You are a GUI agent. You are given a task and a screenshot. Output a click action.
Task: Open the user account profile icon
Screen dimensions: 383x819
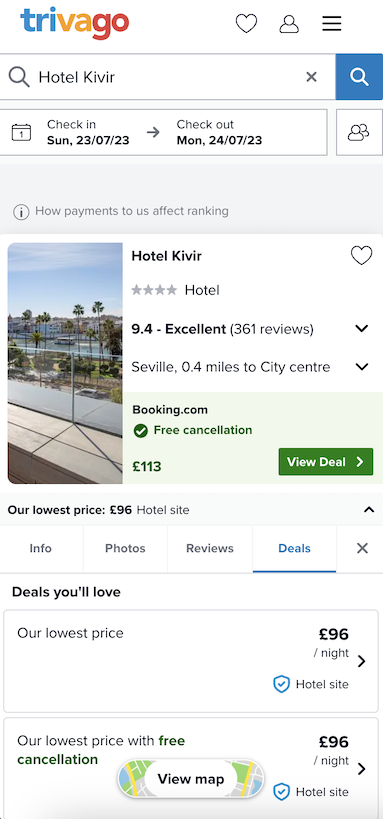click(x=289, y=24)
